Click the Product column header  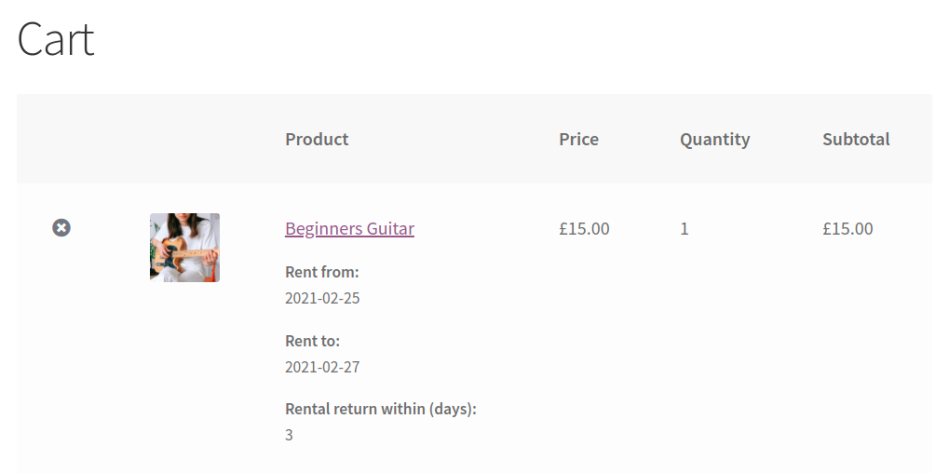pyautogui.click(x=317, y=139)
